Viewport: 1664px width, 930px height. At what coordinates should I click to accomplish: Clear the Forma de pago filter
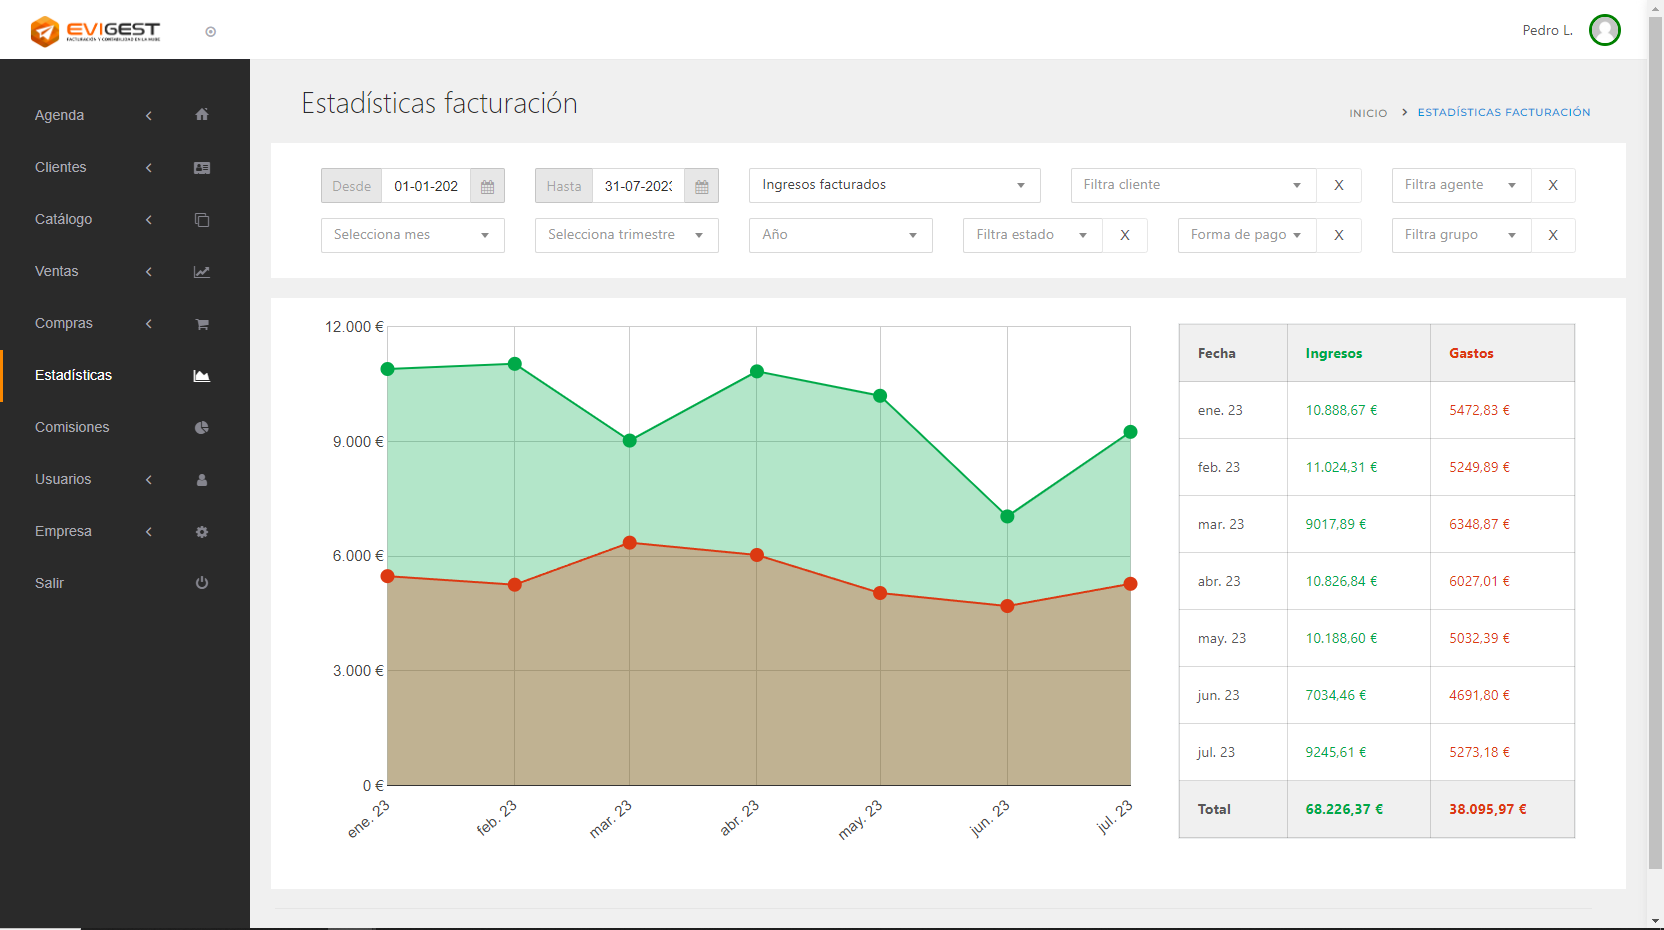coord(1338,235)
